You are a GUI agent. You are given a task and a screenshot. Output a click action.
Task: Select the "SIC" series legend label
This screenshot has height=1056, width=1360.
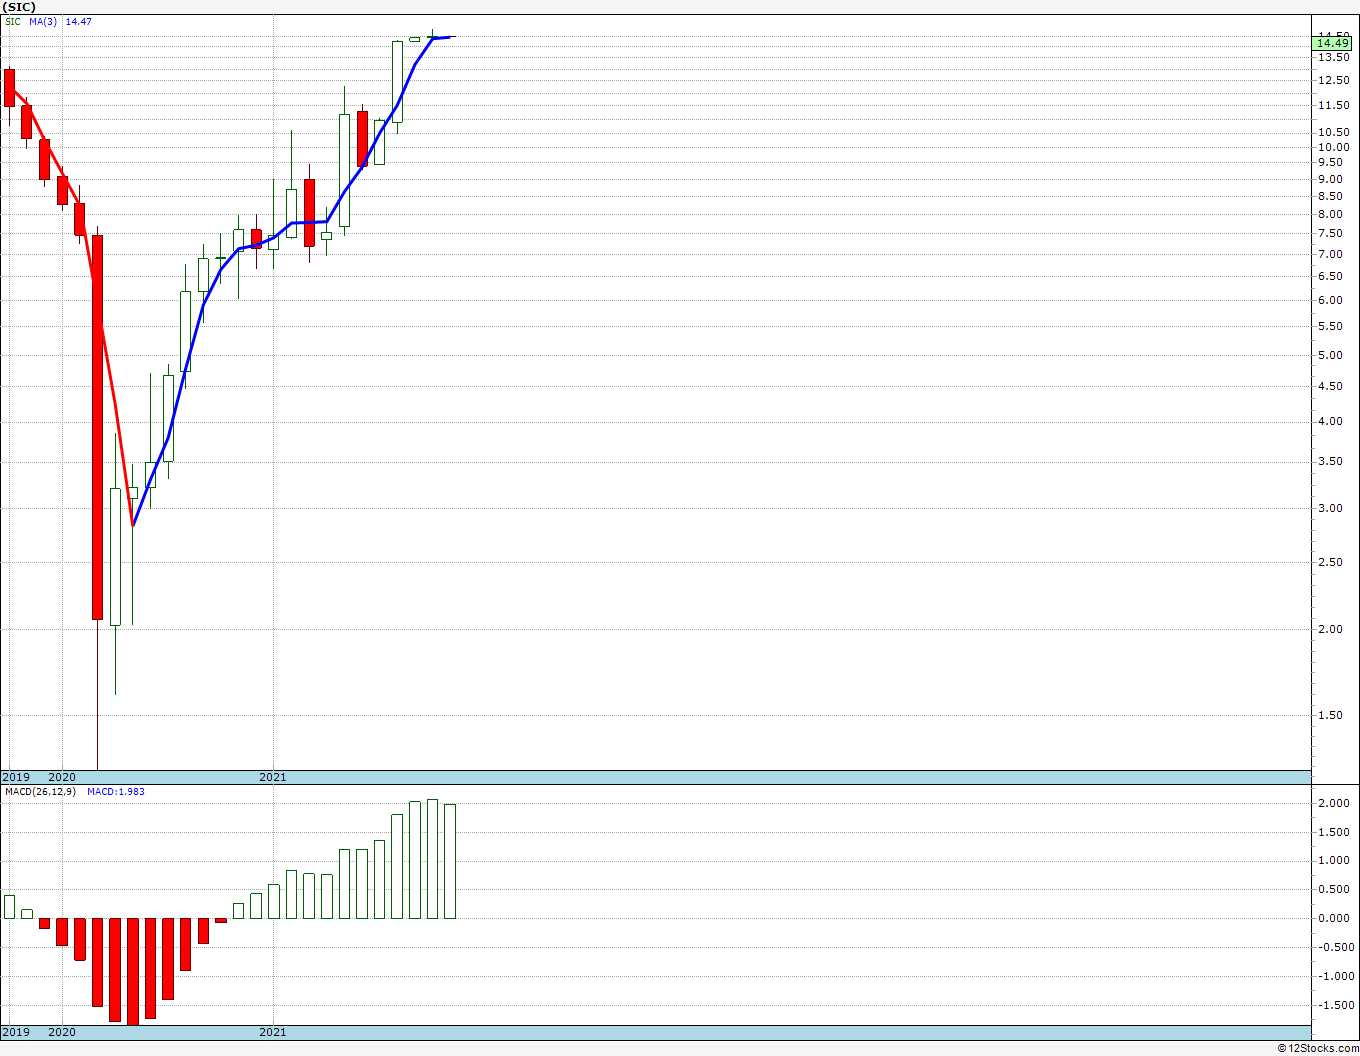(x=13, y=21)
